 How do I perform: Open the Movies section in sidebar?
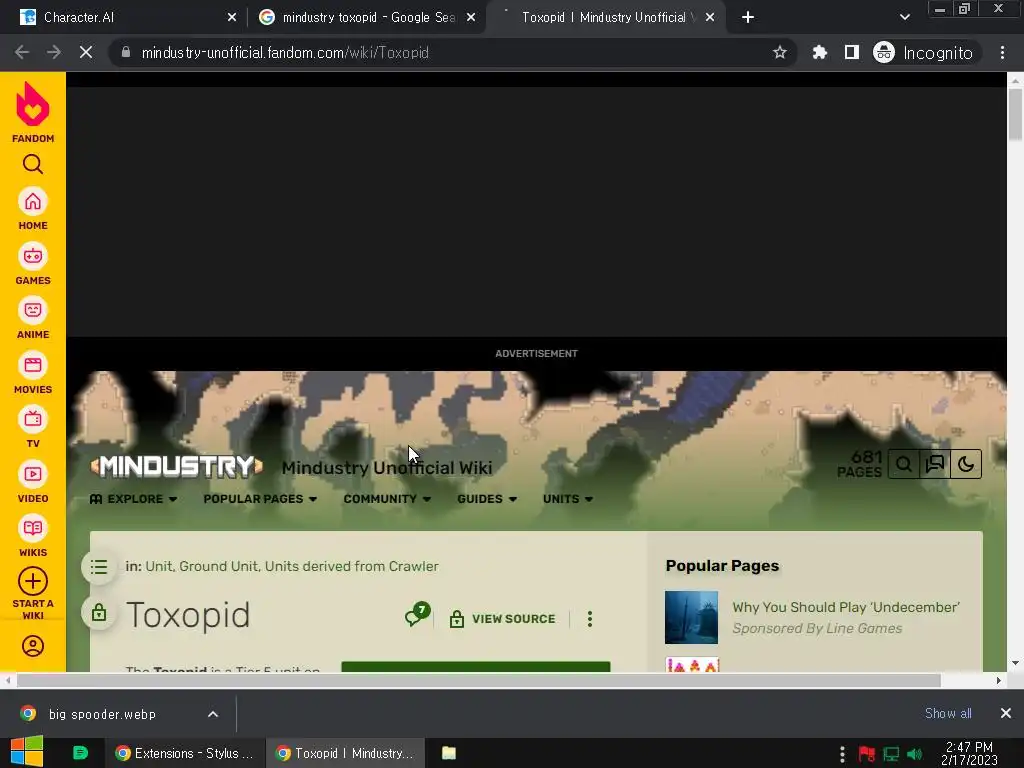tap(33, 373)
